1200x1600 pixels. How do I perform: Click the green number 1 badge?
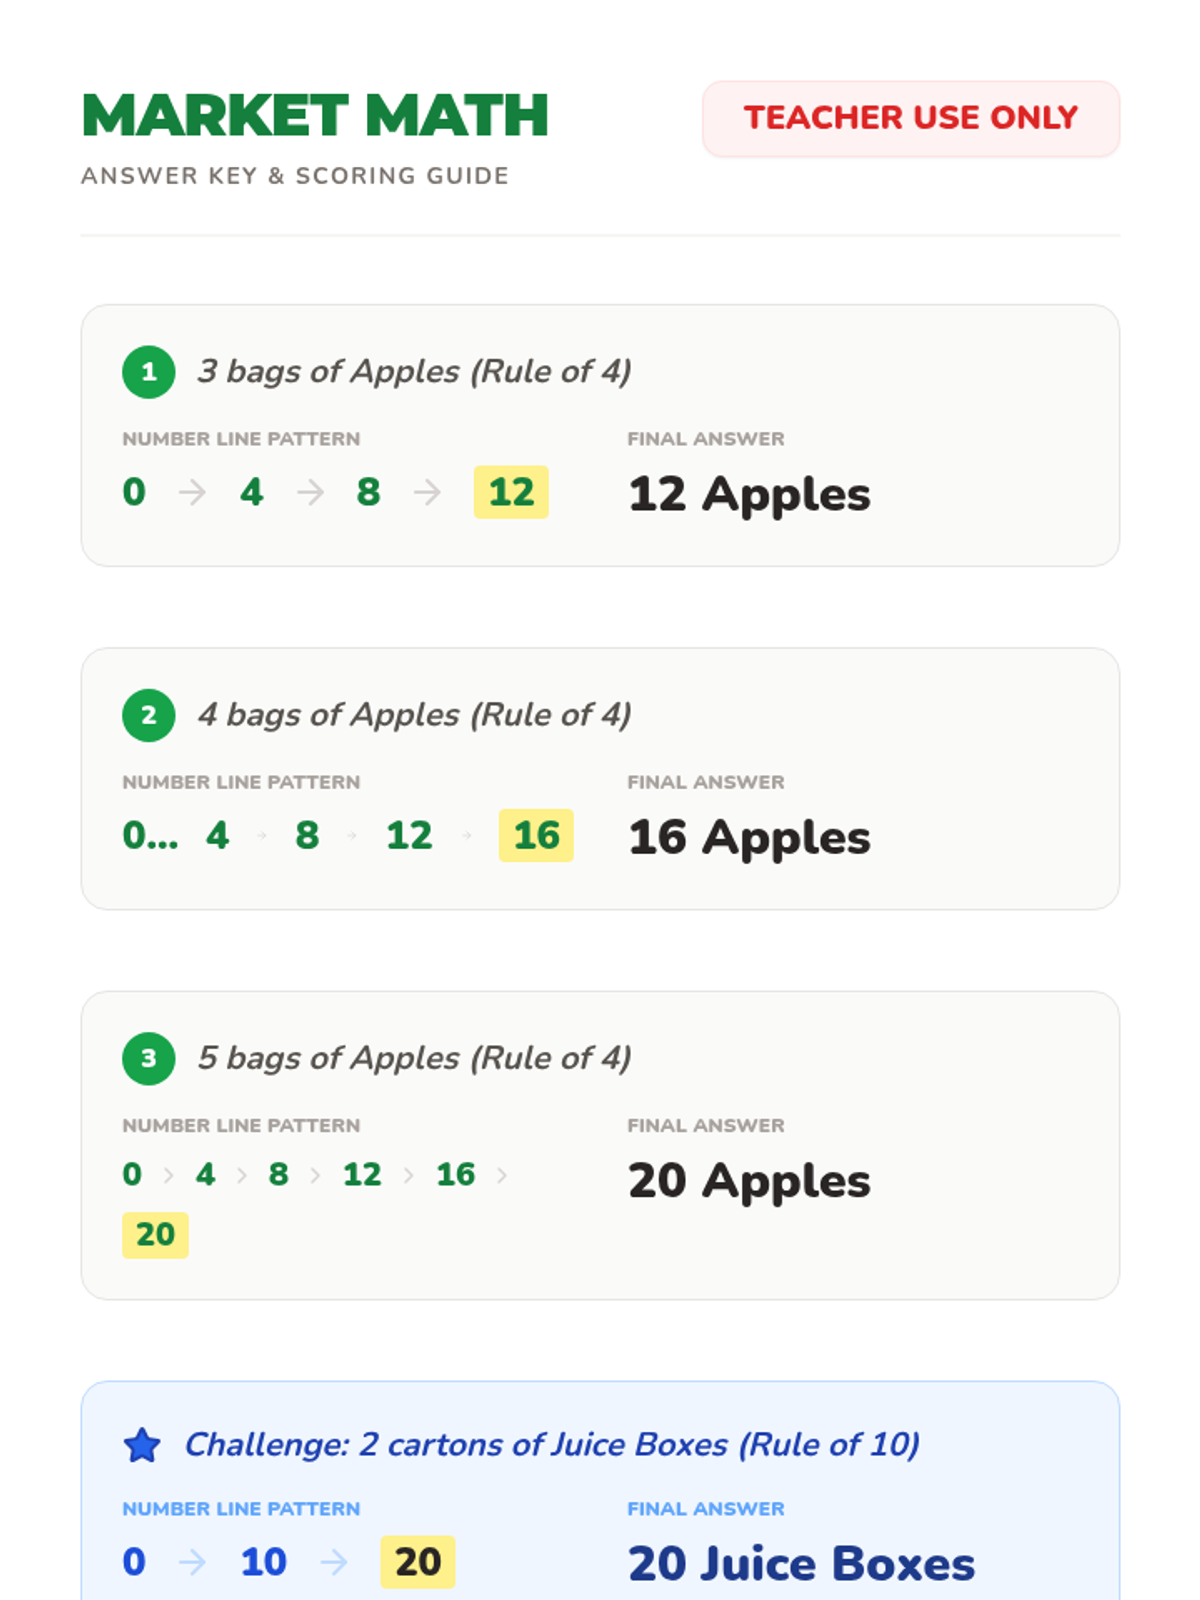pos(148,372)
